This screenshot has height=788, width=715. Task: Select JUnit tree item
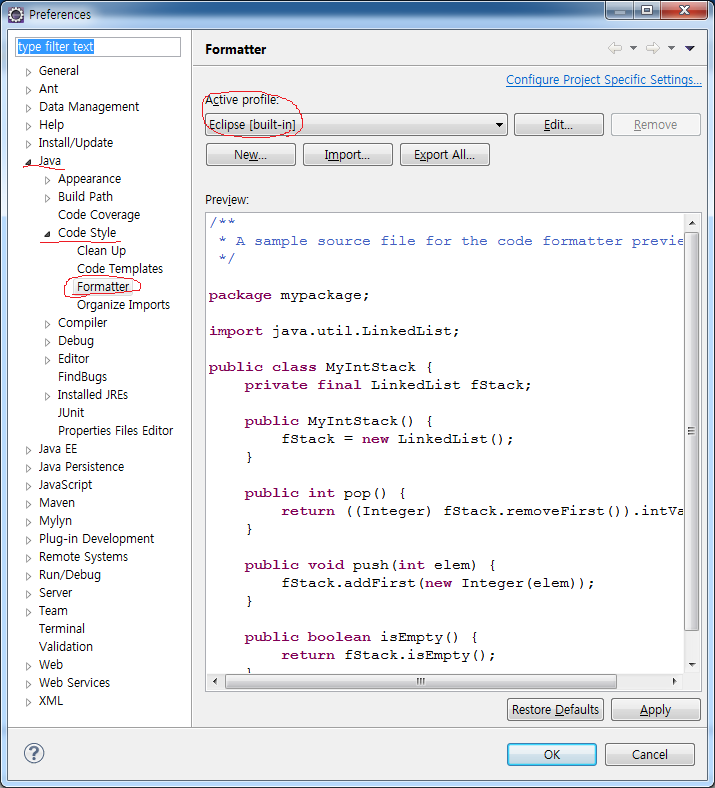point(71,413)
